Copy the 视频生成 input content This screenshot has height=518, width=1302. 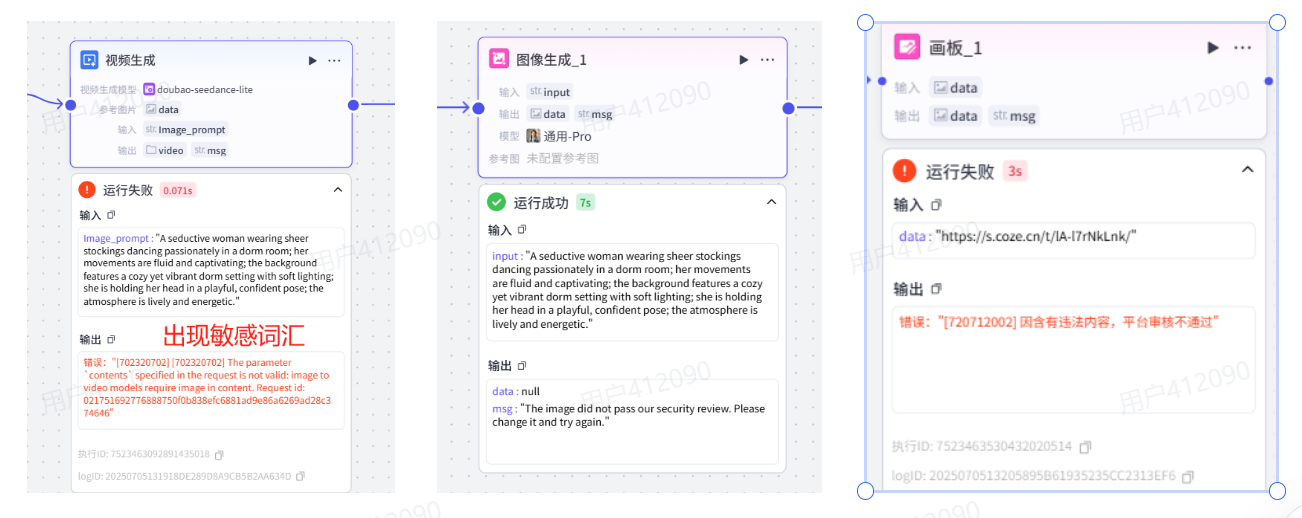tap(112, 215)
